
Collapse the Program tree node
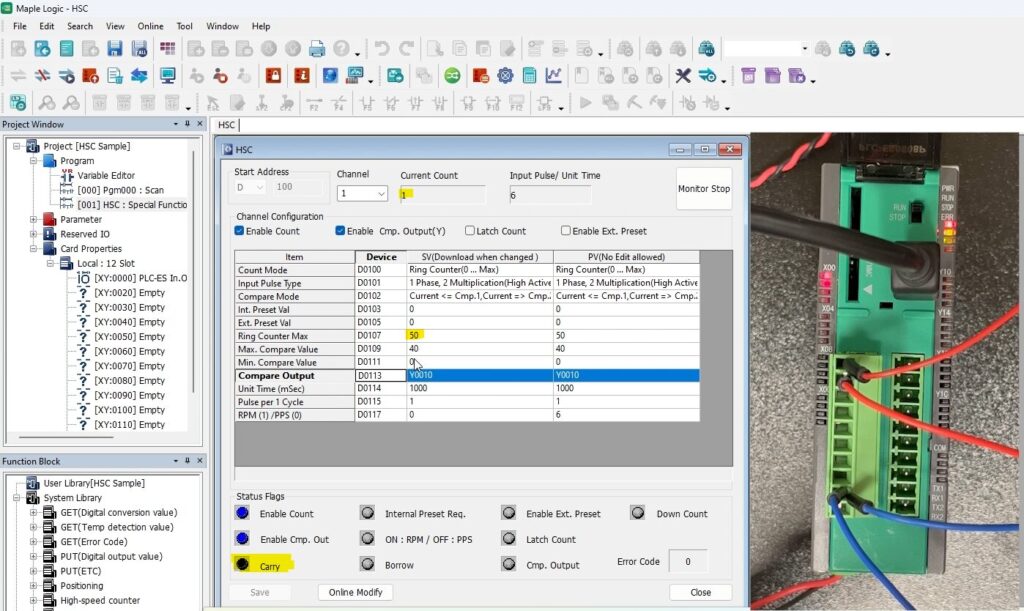(x=33, y=161)
